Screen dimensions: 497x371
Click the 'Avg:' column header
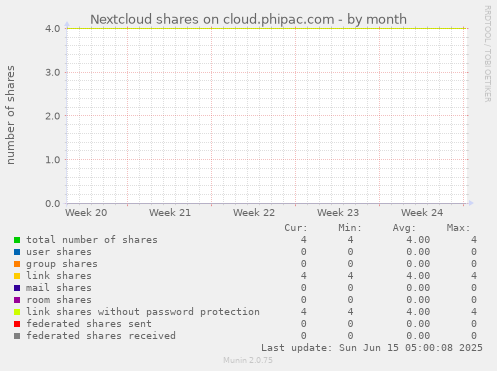404,228
